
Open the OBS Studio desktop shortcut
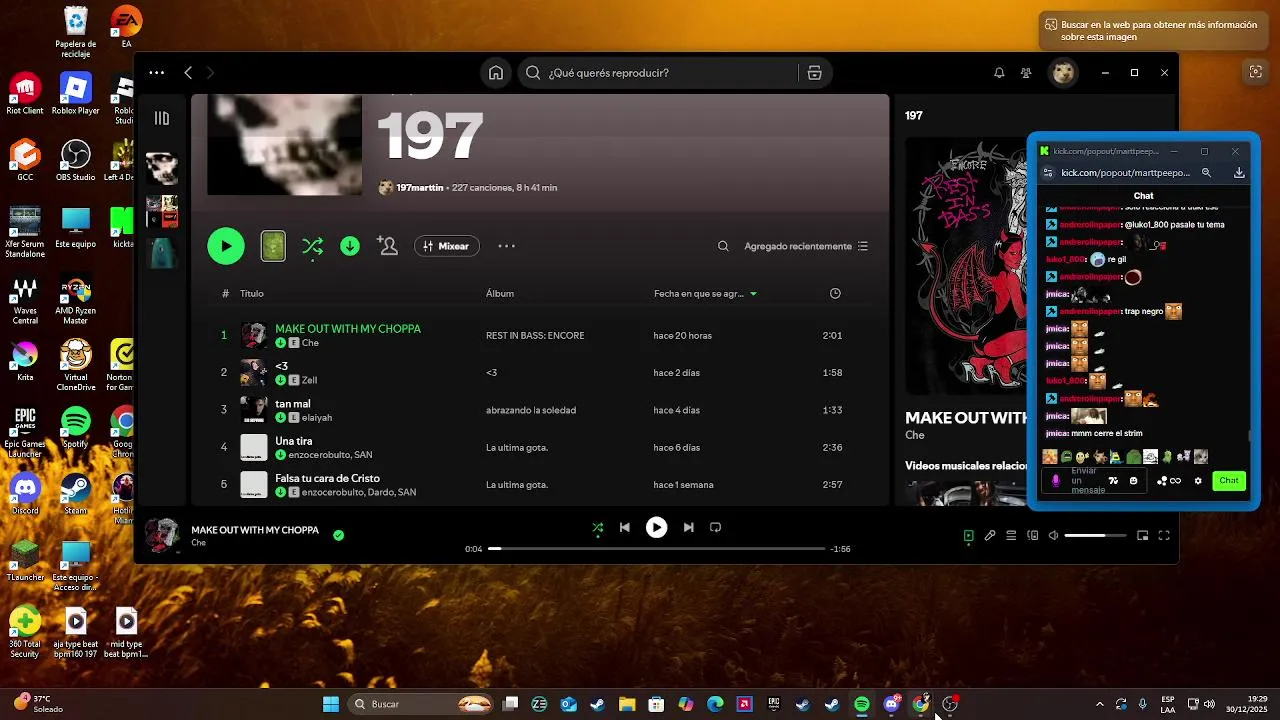pos(76,162)
